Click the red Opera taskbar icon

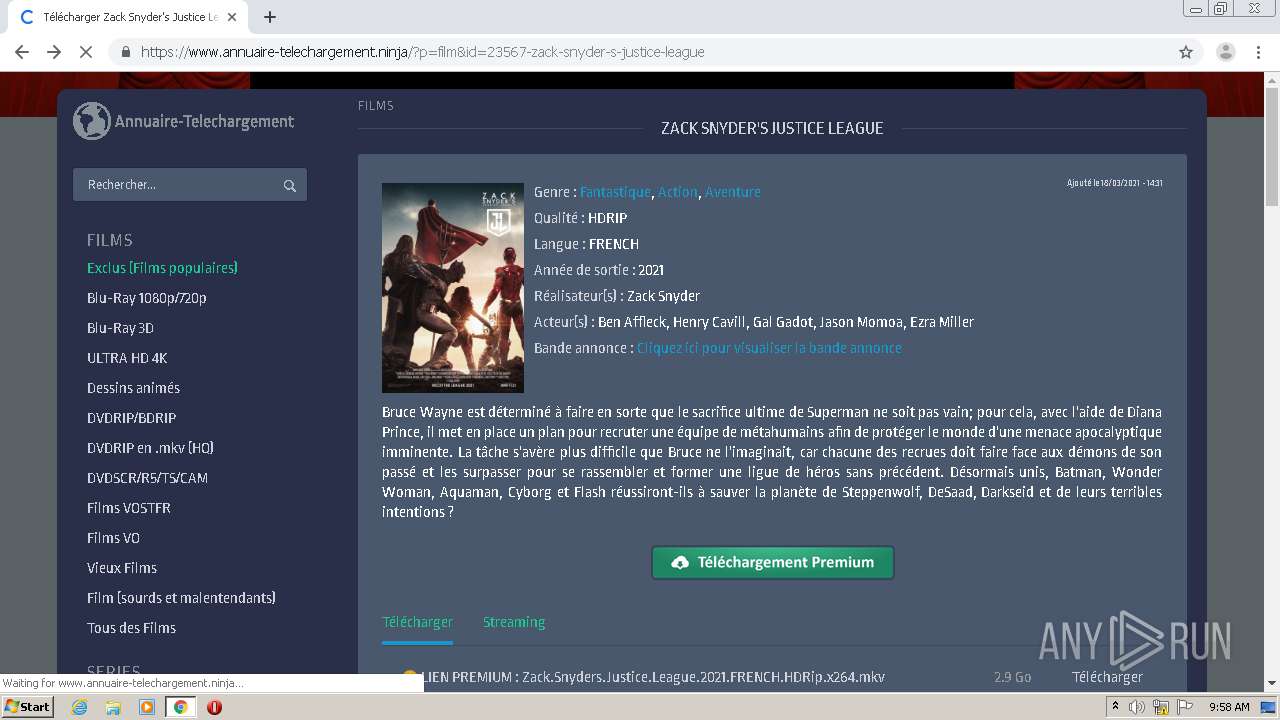click(x=214, y=707)
